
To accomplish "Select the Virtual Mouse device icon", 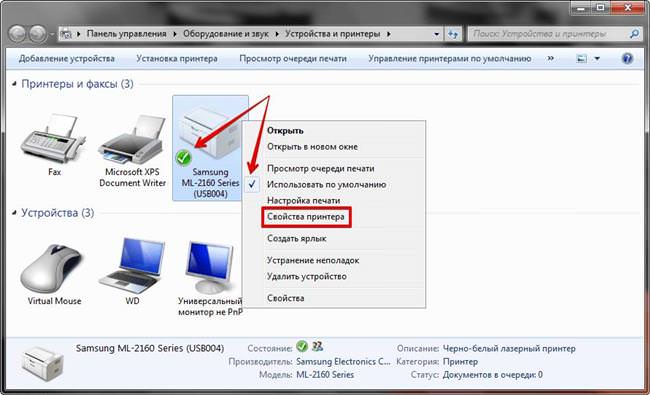I will [53, 268].
